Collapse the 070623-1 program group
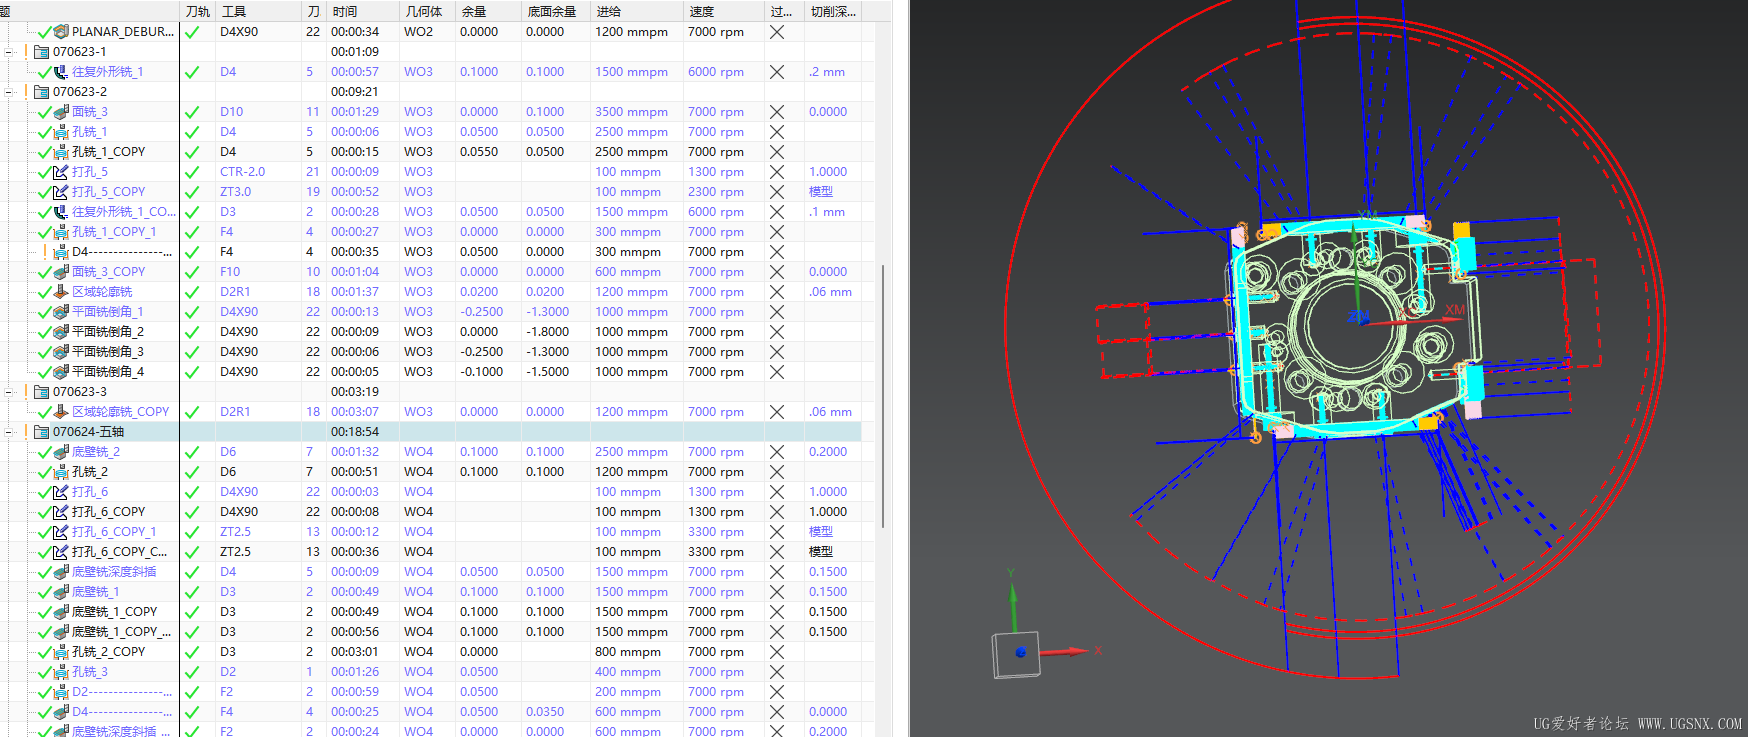1748x737 pixels. [9, 52]
